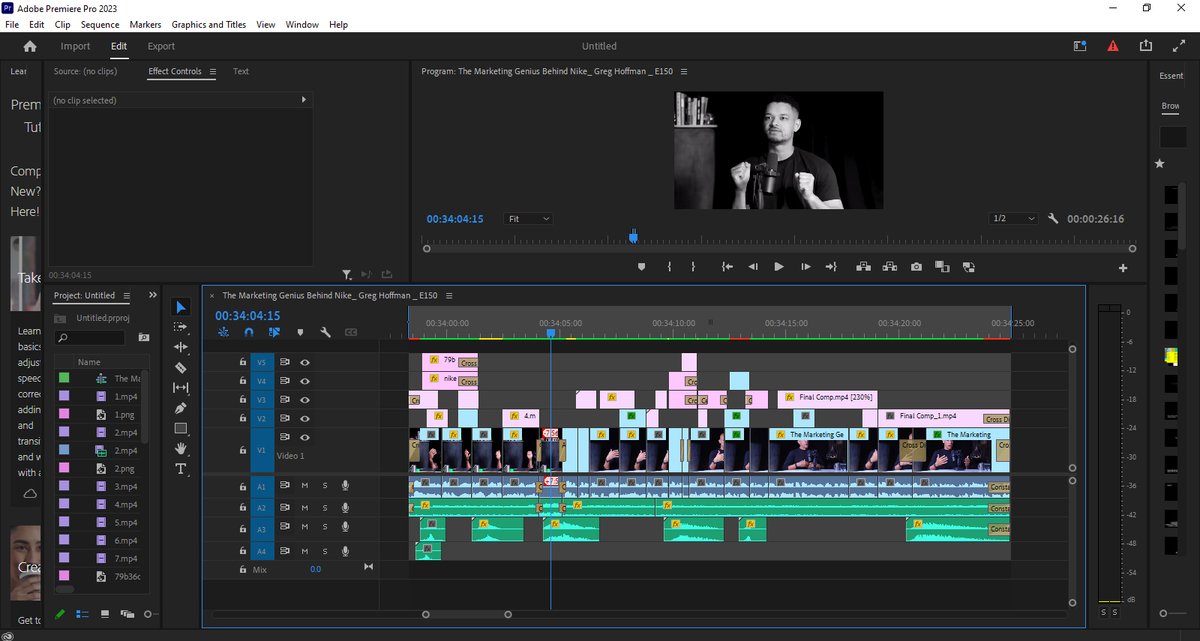
Task: Select the Ripple Edit tool
Action: click(x=181, y=347)
